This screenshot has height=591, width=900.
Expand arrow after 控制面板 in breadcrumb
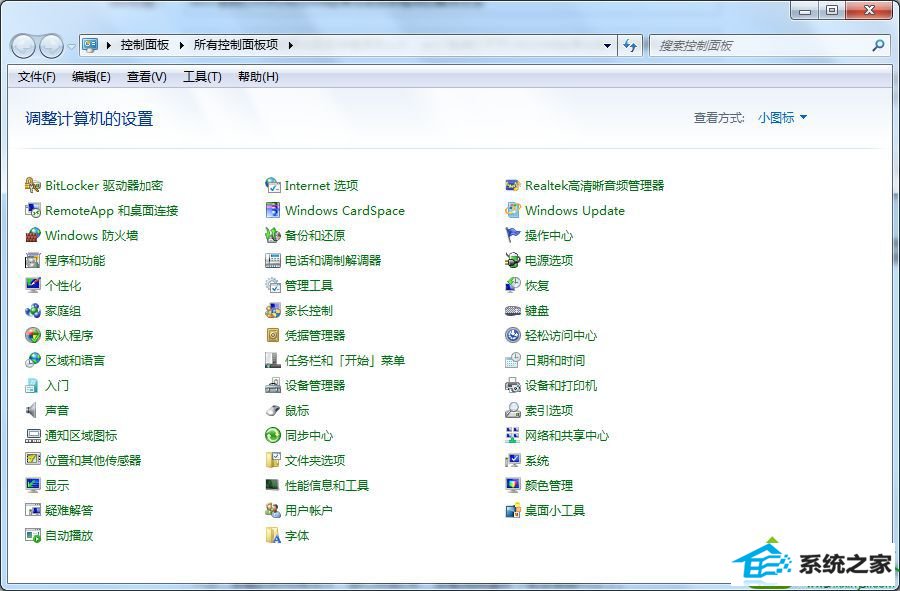point(181,45)
